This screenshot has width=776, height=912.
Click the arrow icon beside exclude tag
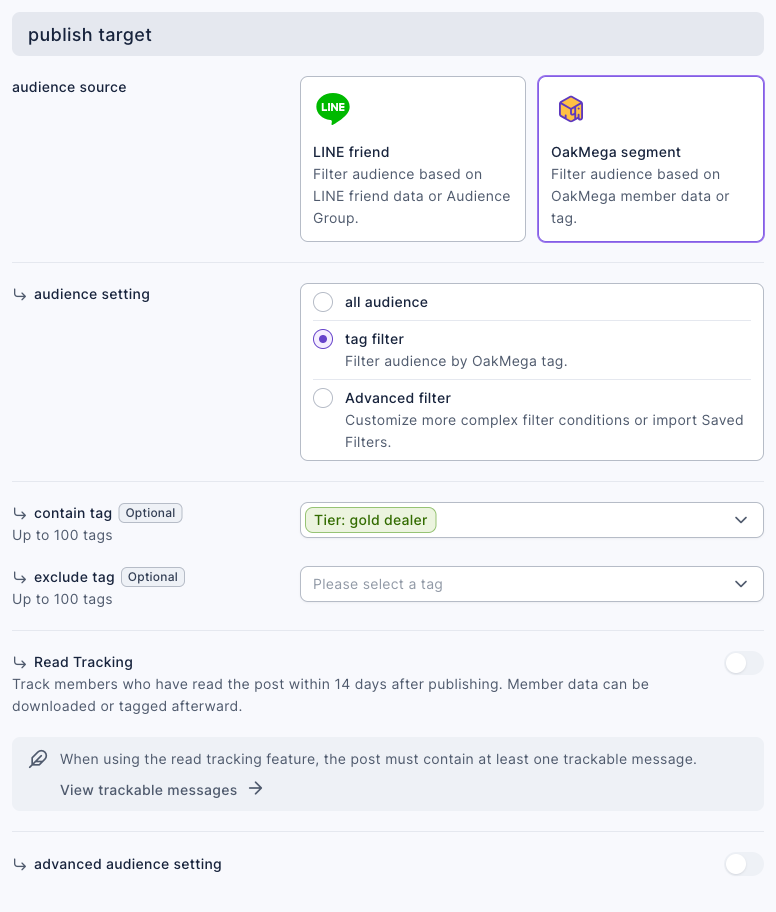point(20,578)
